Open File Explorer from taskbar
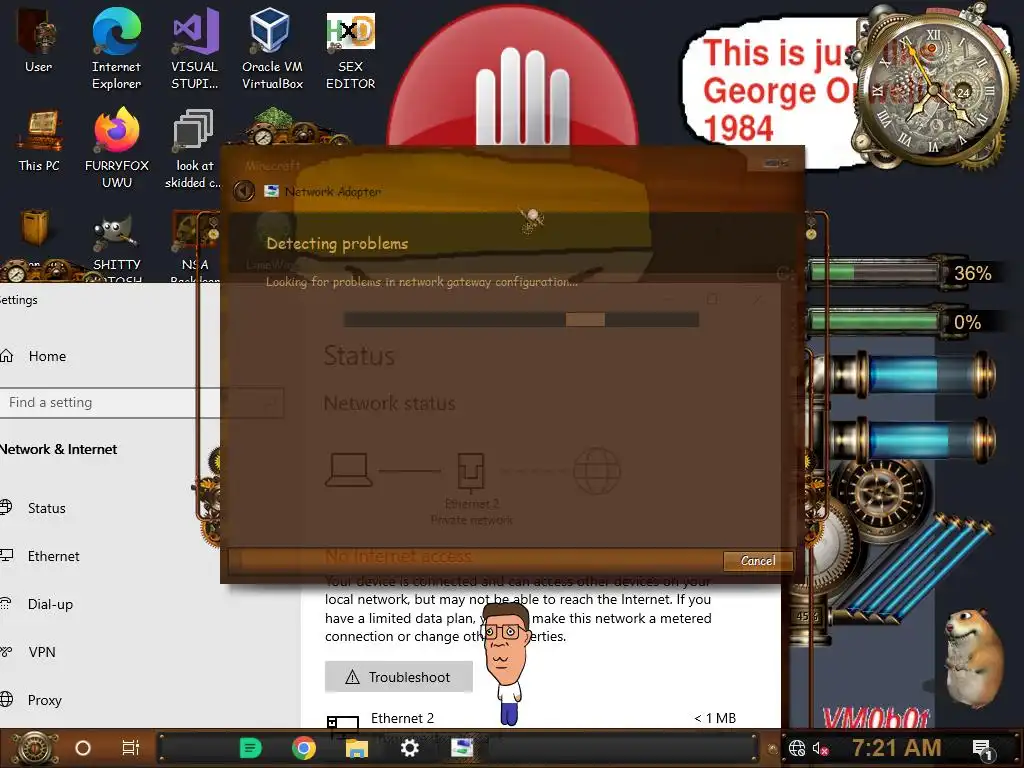The width and height of the screenshot is (1024, 768). tap(357, 748)
